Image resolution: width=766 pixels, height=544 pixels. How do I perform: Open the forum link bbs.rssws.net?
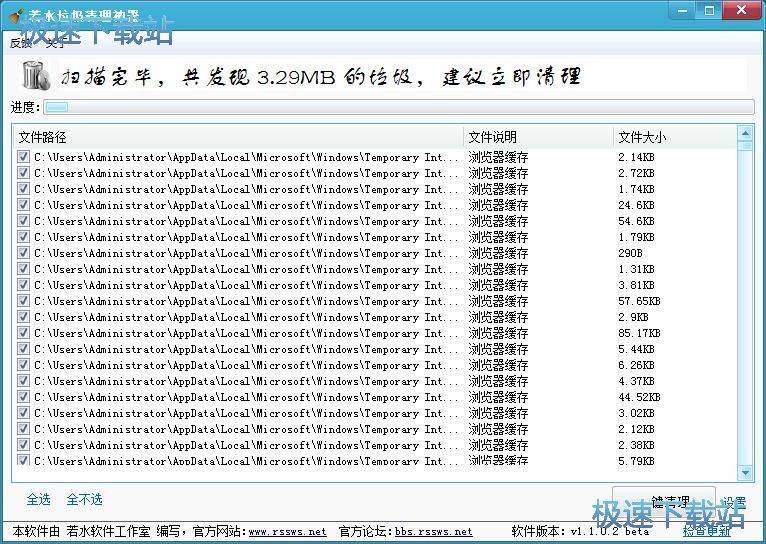pos(434,531)
